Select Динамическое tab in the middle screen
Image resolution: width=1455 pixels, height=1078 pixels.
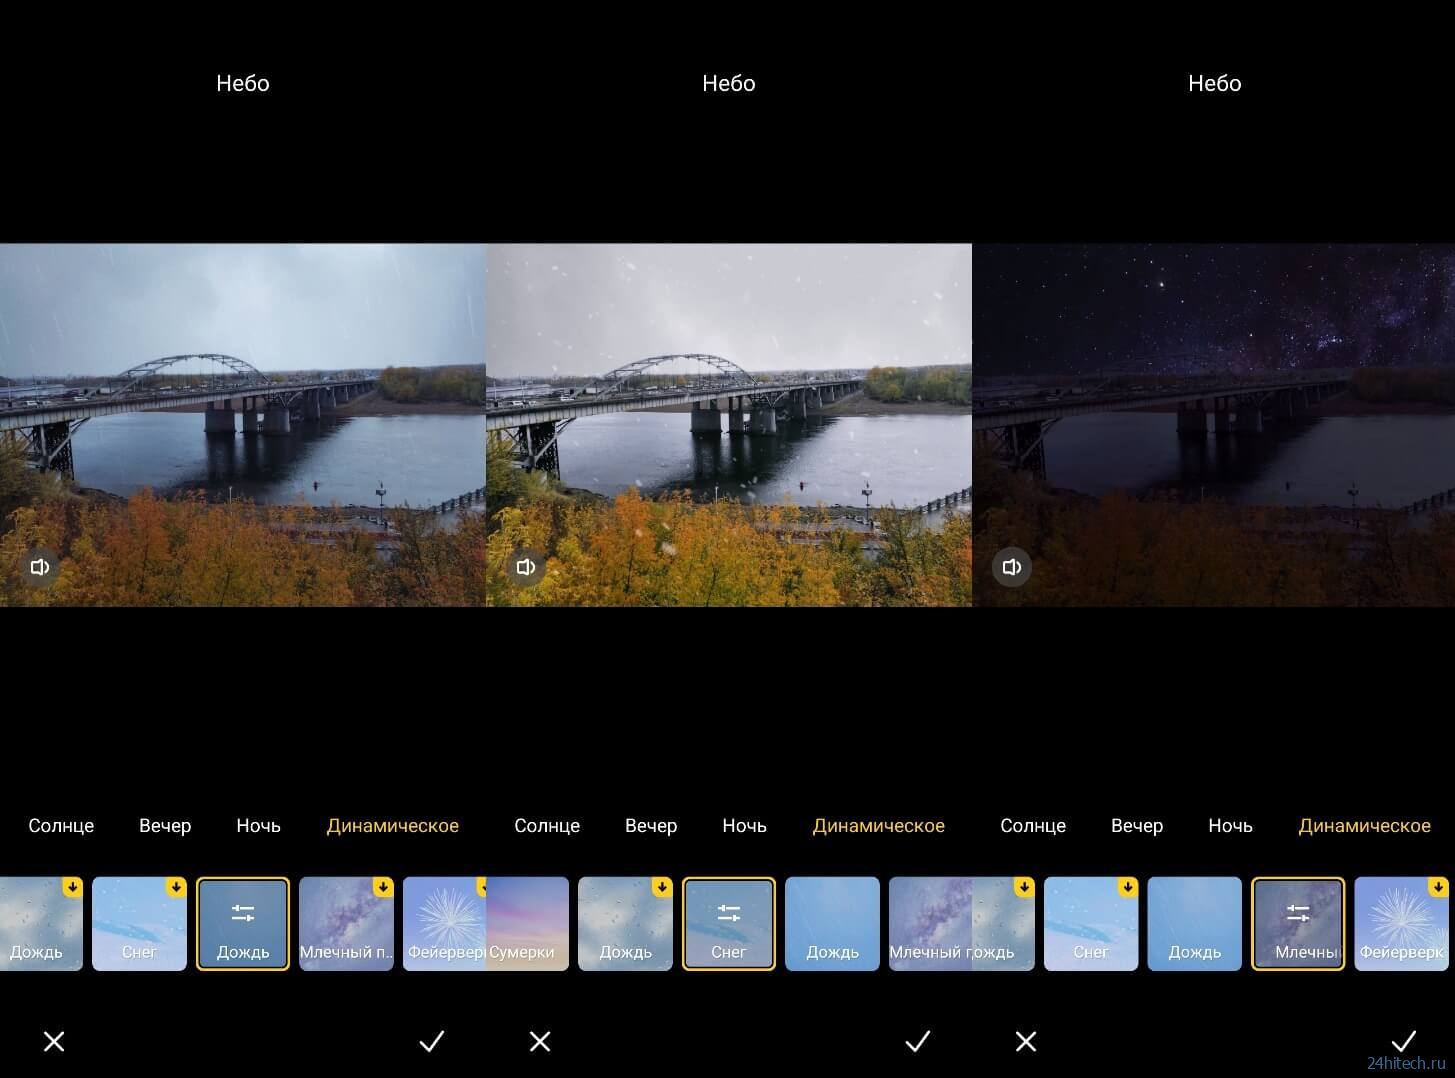pyautogui.click(x=879, y=826)
